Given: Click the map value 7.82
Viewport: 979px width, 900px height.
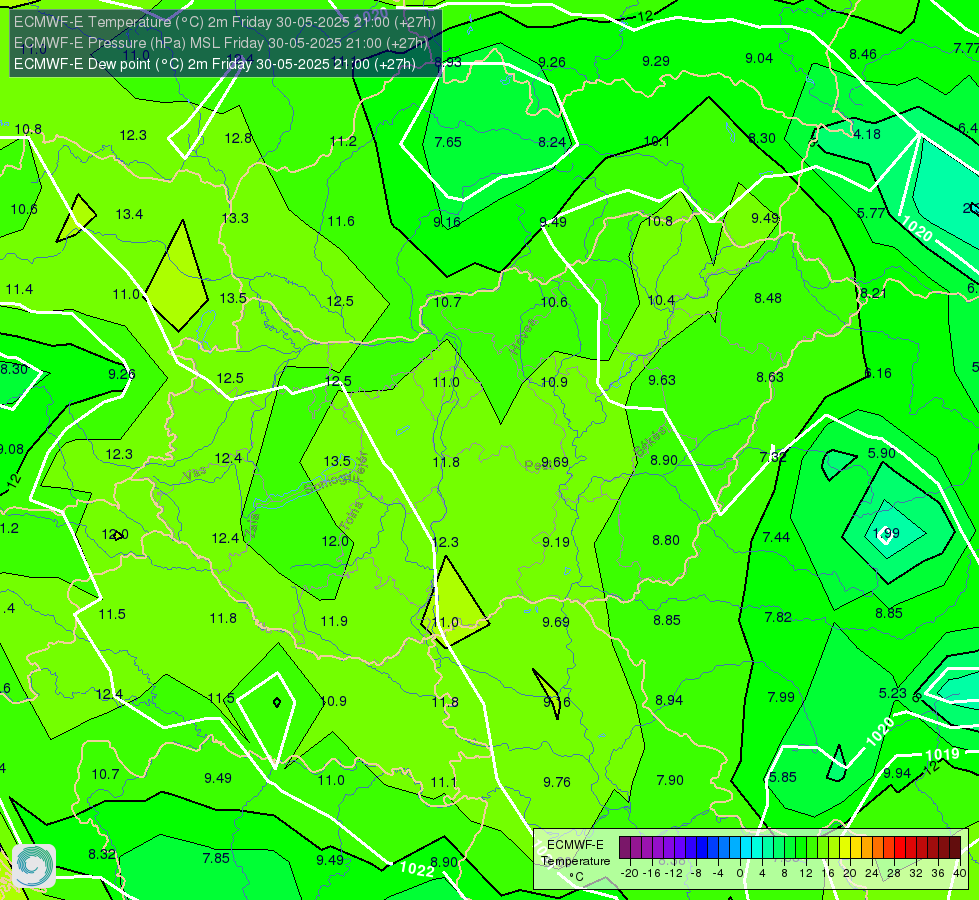Looking at the screenshot, I should 778,617.
